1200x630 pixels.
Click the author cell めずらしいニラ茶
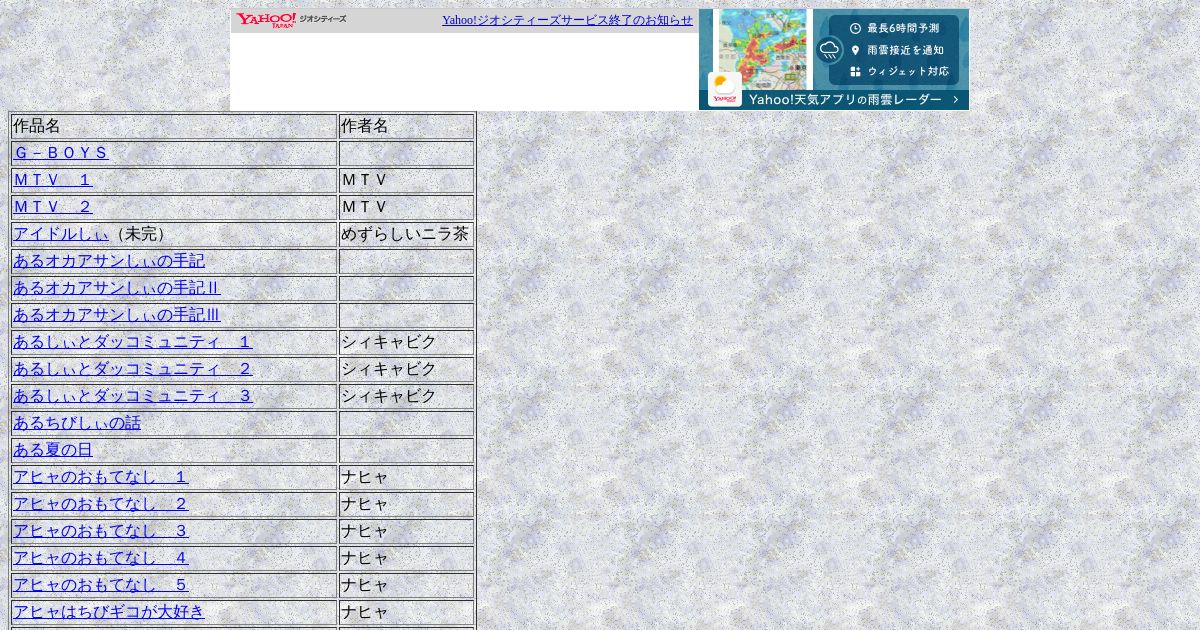pos(405,234)
